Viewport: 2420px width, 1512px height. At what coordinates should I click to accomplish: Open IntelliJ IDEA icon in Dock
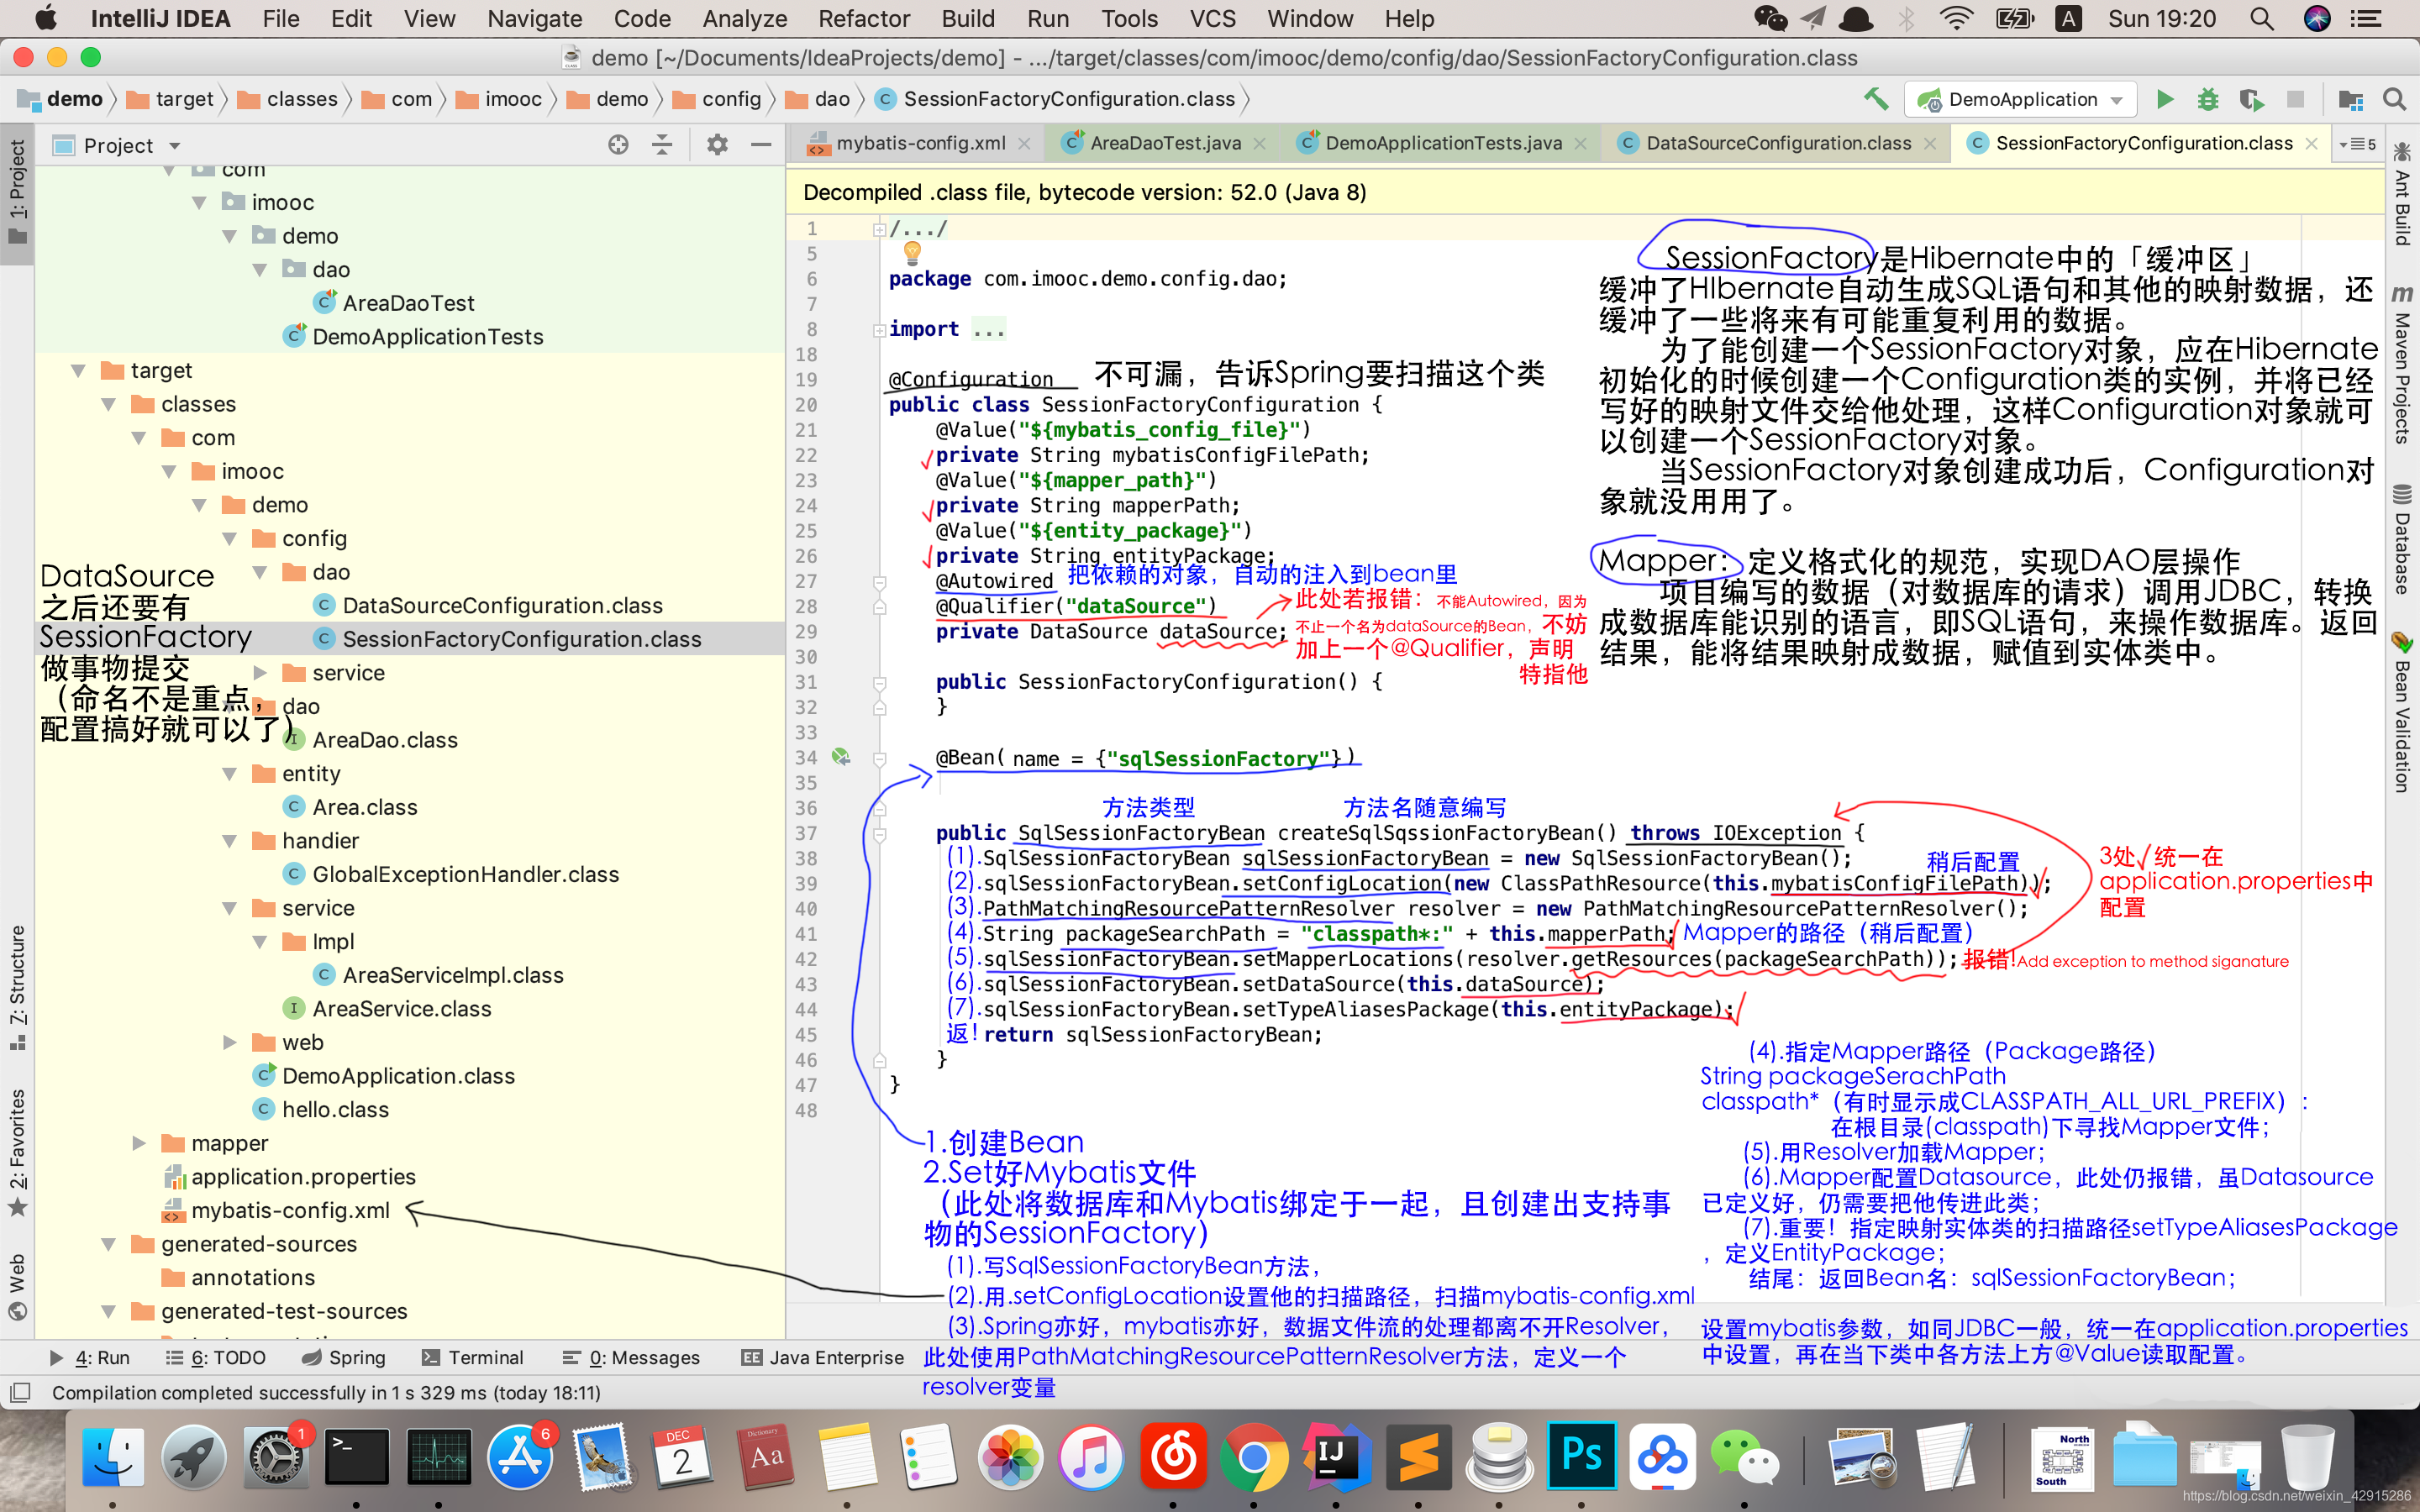click(x=1337, y=1456)
